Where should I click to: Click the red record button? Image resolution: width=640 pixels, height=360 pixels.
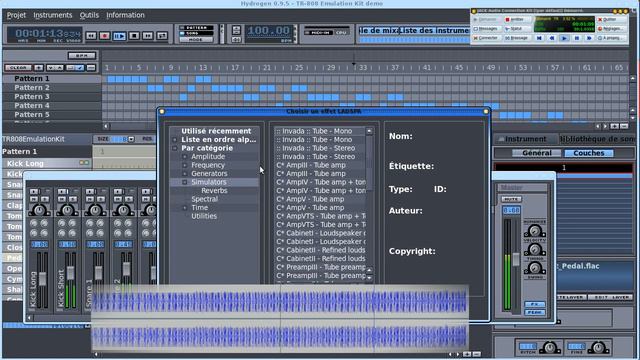[x=105, y=36]
